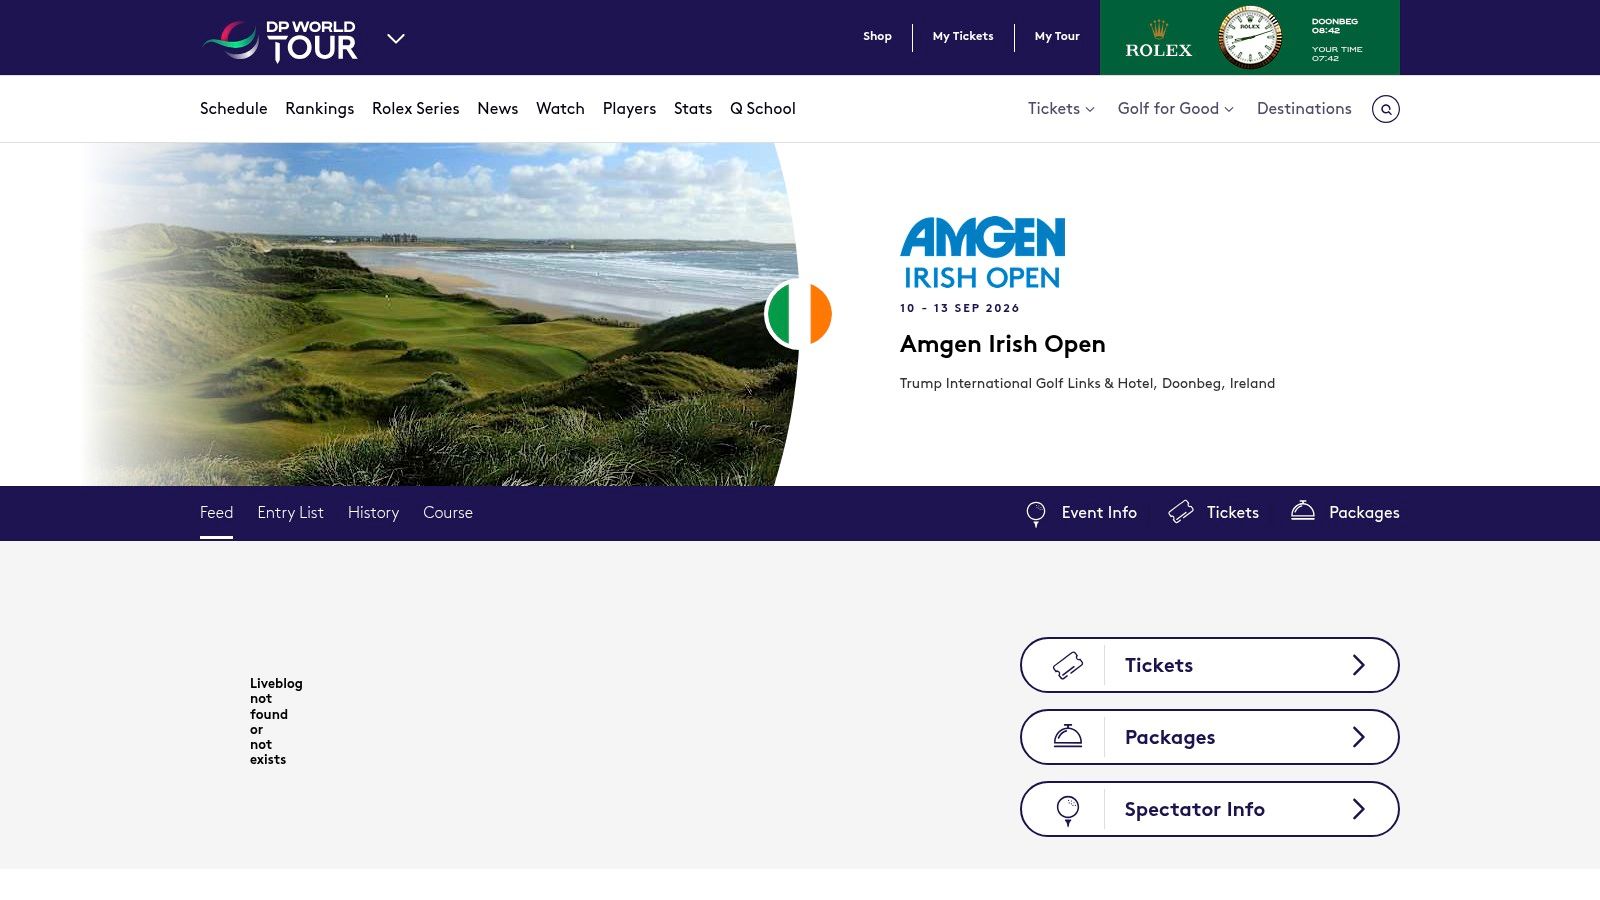1600x900 pixels.
Task: Click the Irish flag badge
Action: coord(799,314)
